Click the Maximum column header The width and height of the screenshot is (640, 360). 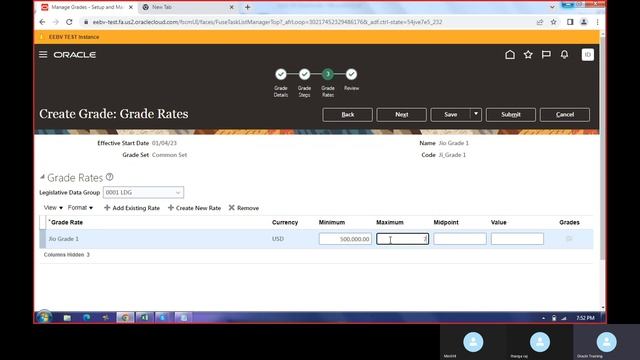(x=390, y=222)
